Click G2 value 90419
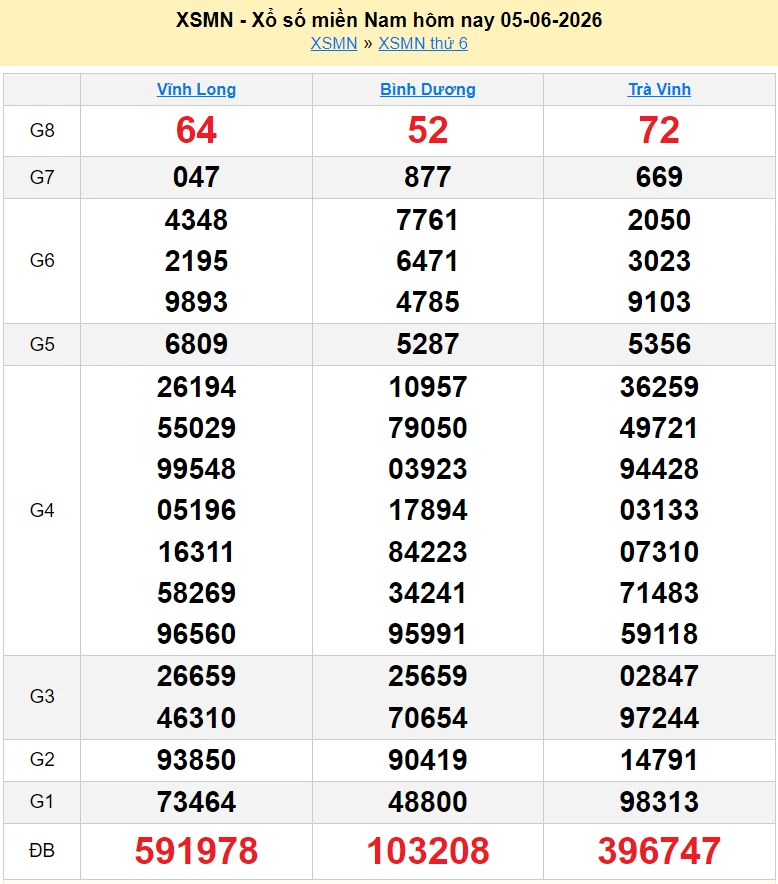The width and height of the screenshot is (778, 884). point(428,760)
